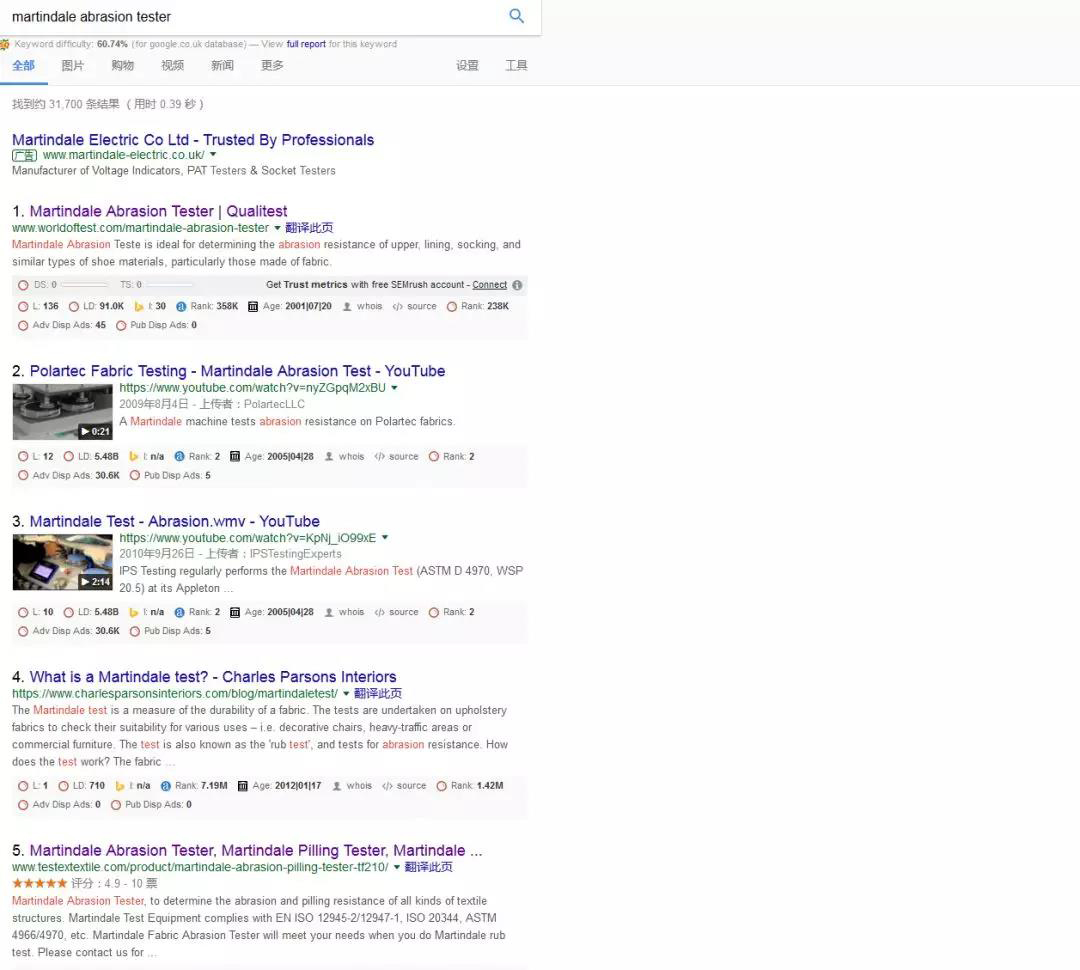Image resolution: width=1080 pixels, height=970 pixels.
Task: Expand the arrow beside the Polartec YouTube URL
Action: 394,388
